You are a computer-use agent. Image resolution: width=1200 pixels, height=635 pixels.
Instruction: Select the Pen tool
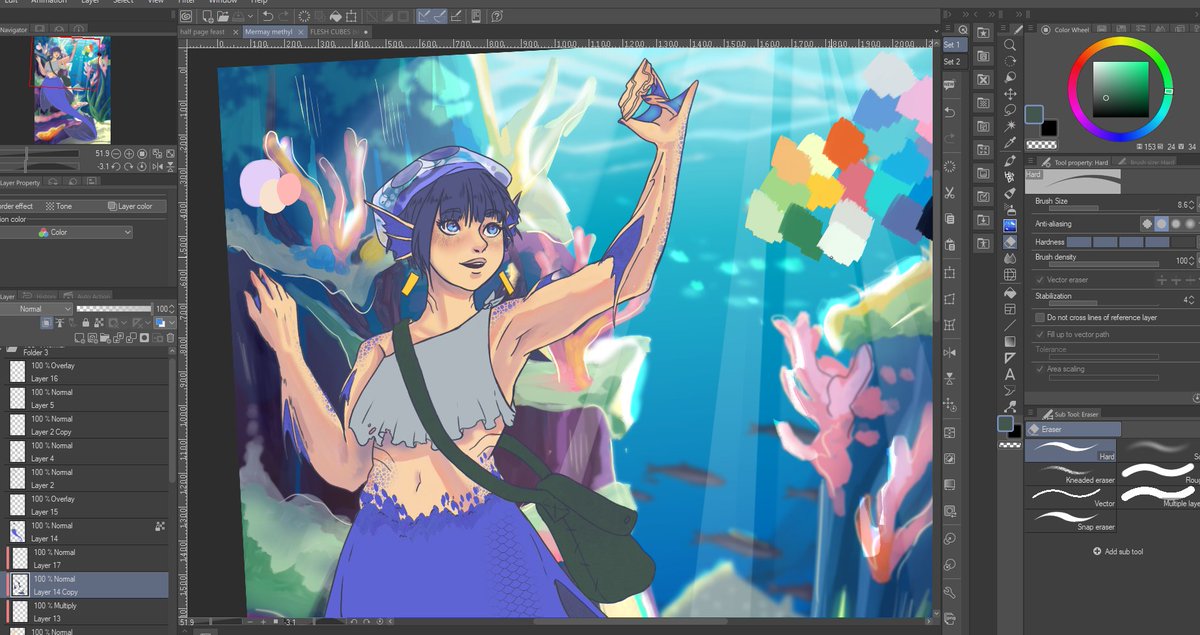tap(1010, 160)
